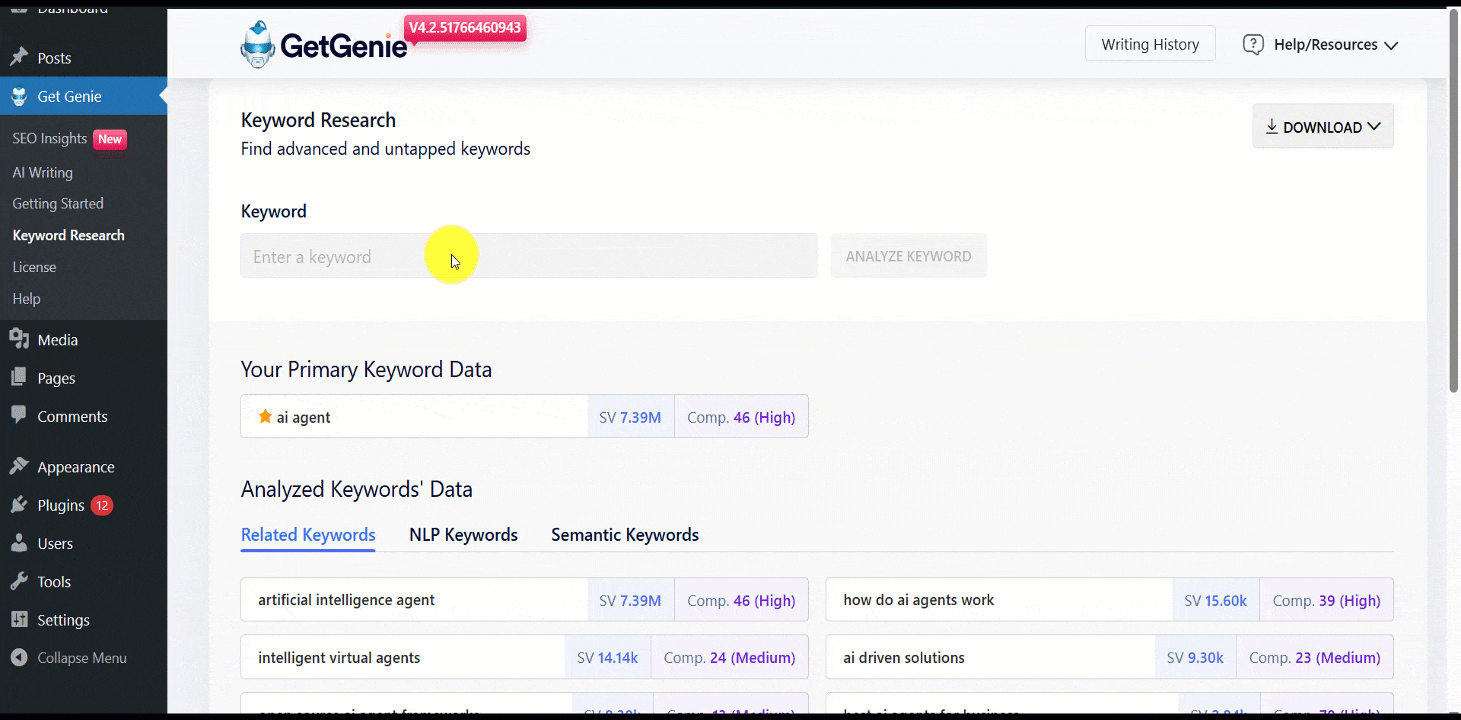The height and width of the screenshot is (720, 1461).
Task: Click the download arrow icon on DOWNLOAD button
Action: pyautogui.click(x=1271, y=126)
